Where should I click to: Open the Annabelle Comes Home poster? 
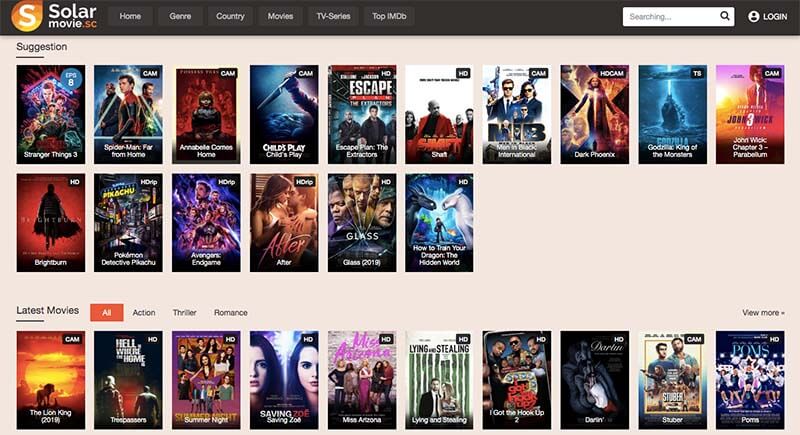point(206,114)
